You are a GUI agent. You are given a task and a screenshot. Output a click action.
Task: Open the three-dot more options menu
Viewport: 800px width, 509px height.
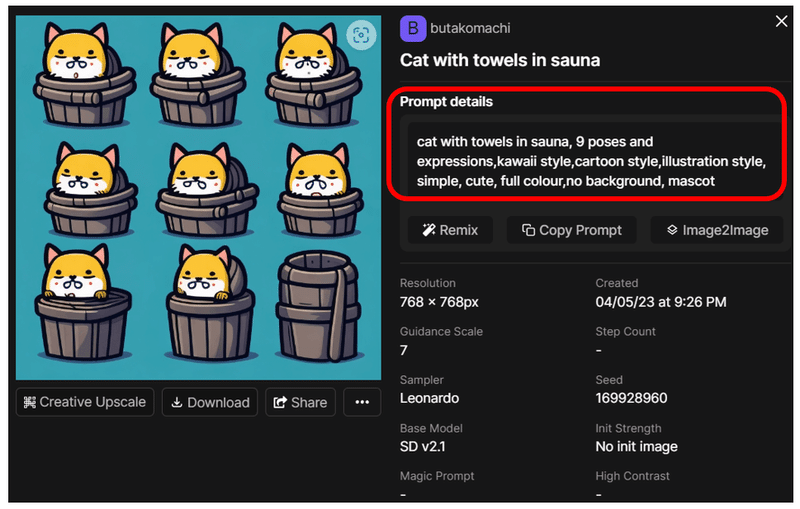tap(362, 402)
